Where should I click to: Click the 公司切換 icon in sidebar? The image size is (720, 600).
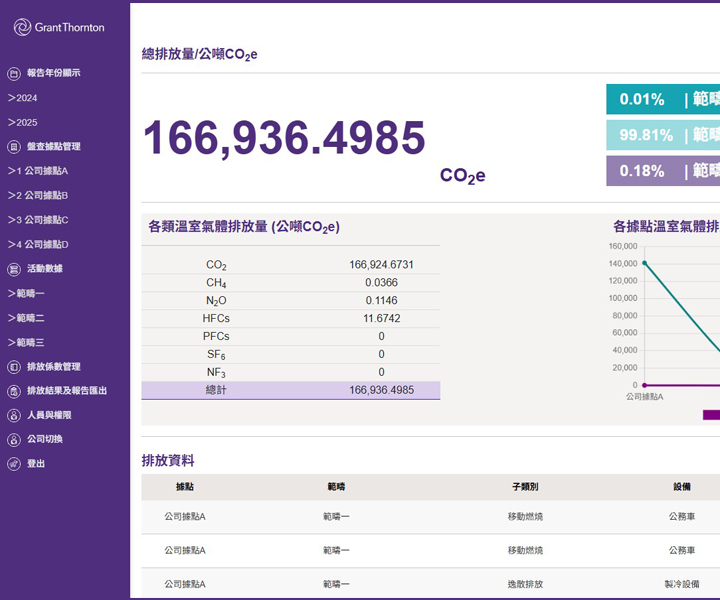point(14,439)
